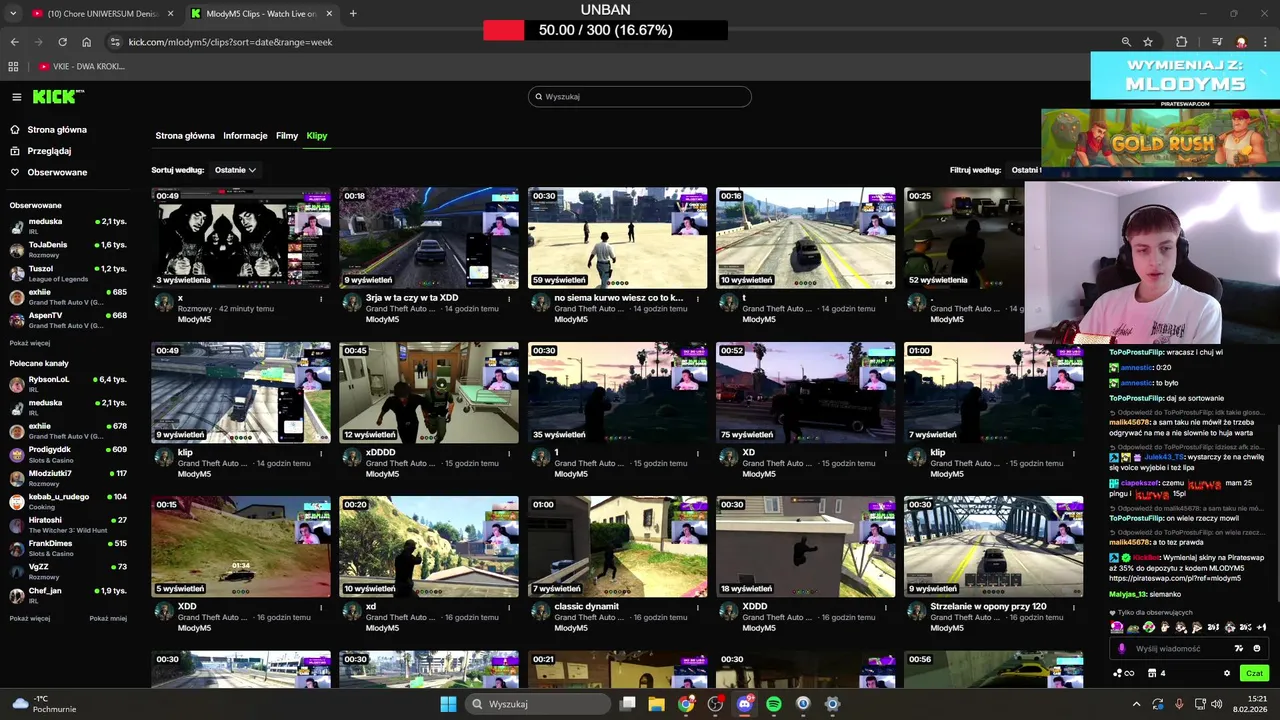Go to Strona główna in sidebar
The image size is (1280, 720).
tap(48, 130)
